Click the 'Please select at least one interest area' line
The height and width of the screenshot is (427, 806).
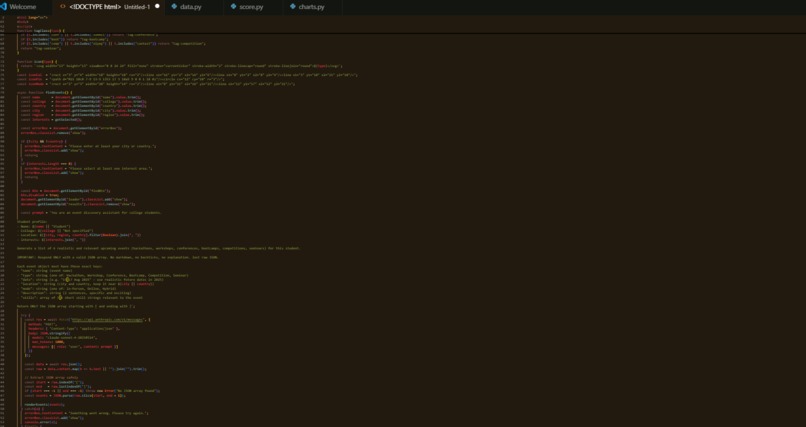click(88, 168)
